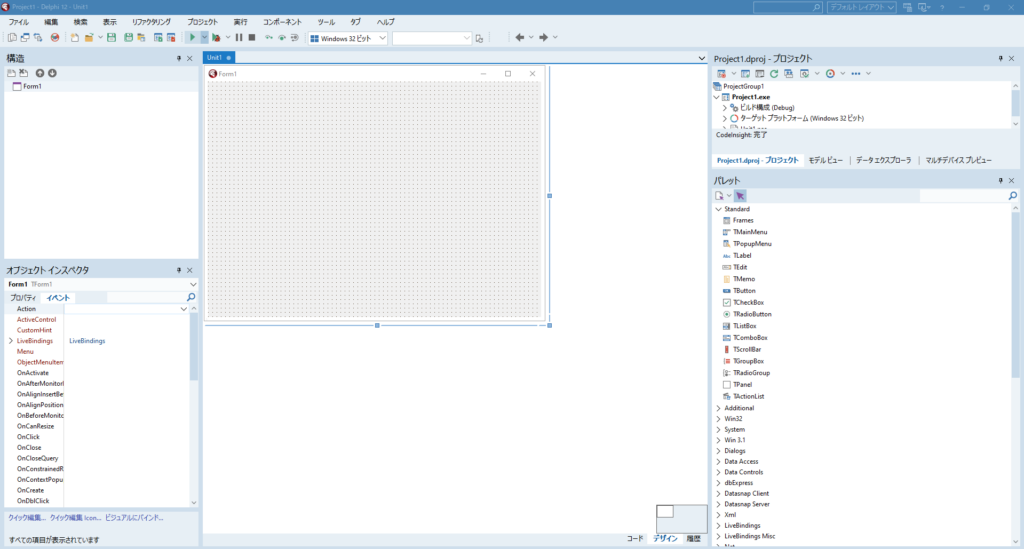Click the Stop program square button
This screenshot has height=549, width=1024.
[x=252, y=38]
